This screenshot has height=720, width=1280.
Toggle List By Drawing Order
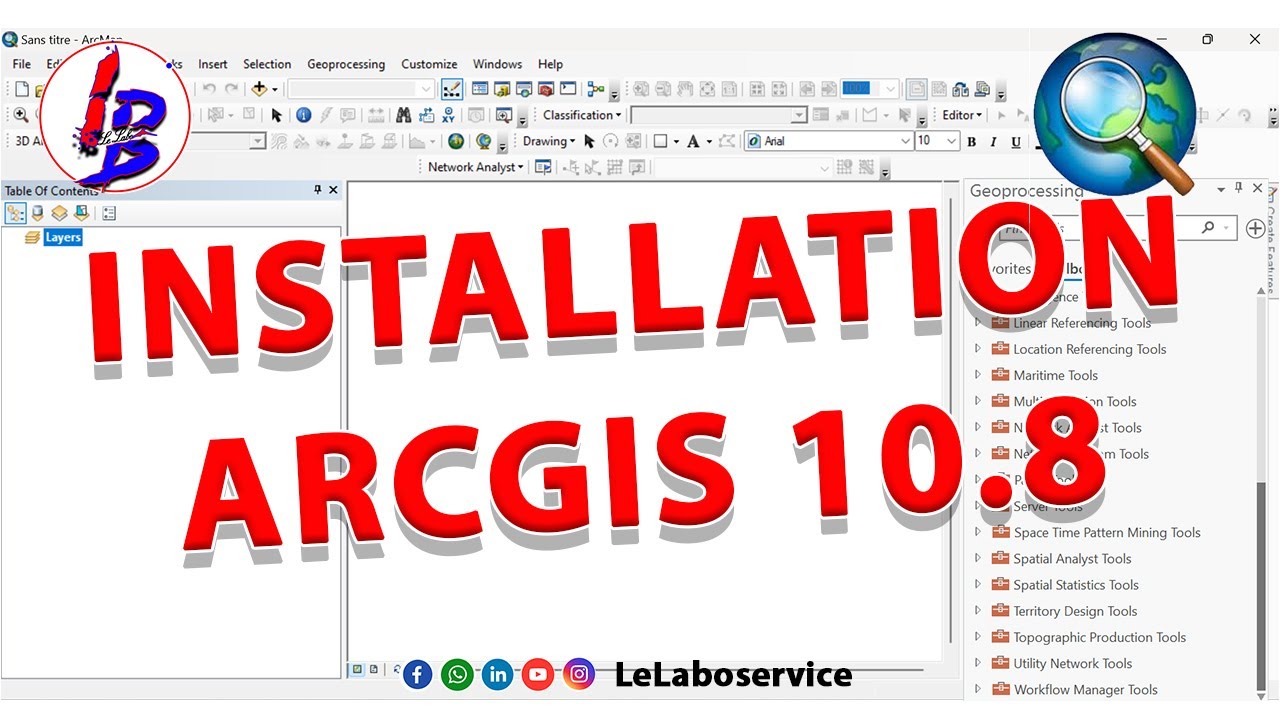(15, 213)
